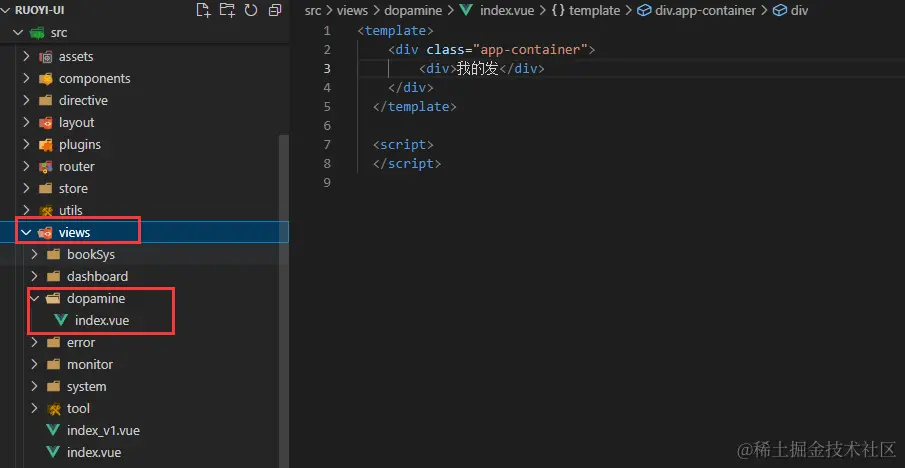This screenshot has width=905, height=468.
Task: Click the utils folder name
Action: point(70,210)
